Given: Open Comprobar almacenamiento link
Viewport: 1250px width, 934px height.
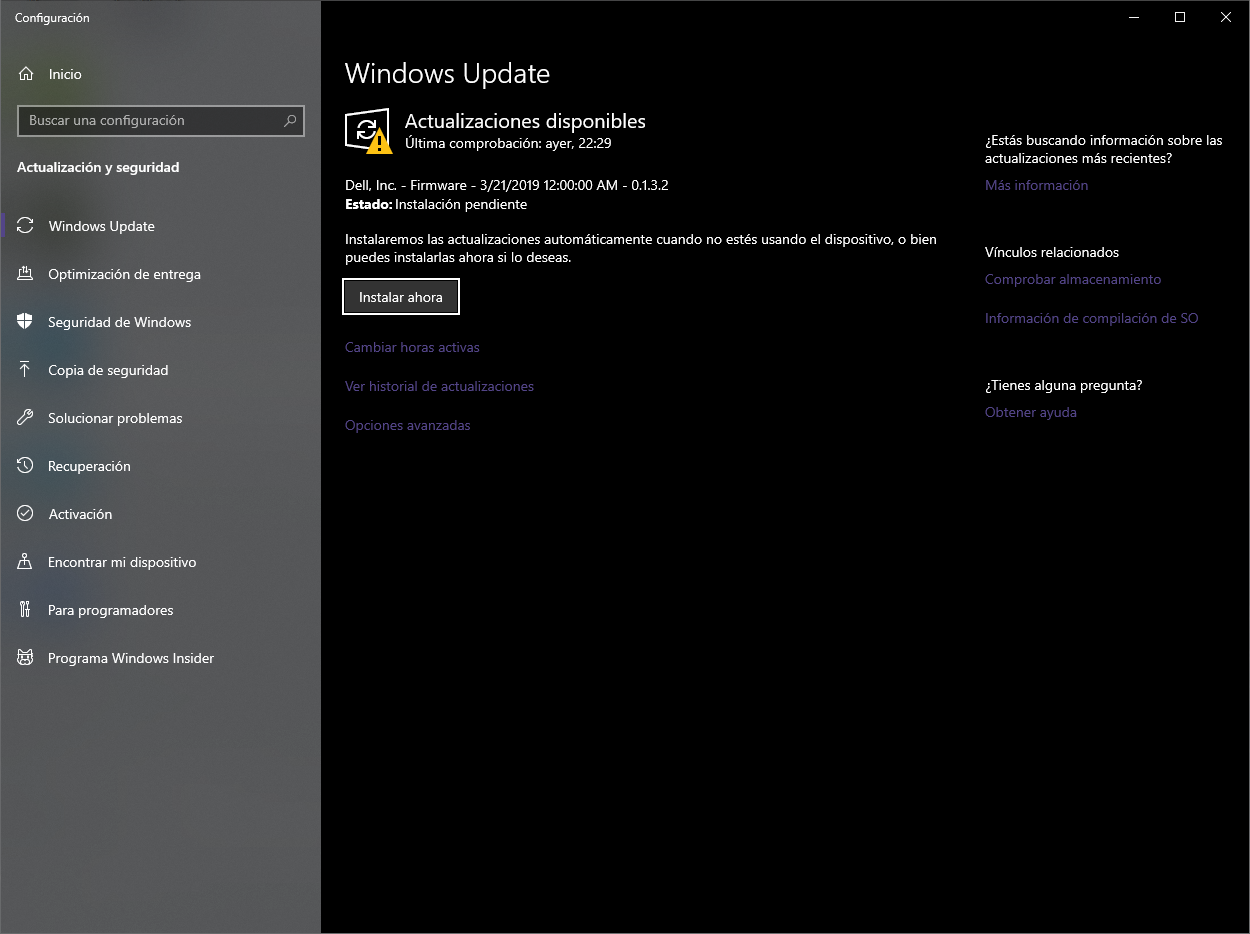Looking at the screenshot, I should pyautogui.click(x=1073, y=279).
